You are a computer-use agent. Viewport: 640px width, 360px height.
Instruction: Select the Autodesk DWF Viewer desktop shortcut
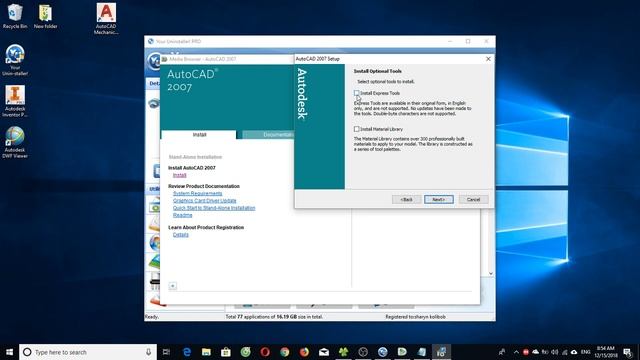pos(15,142)
